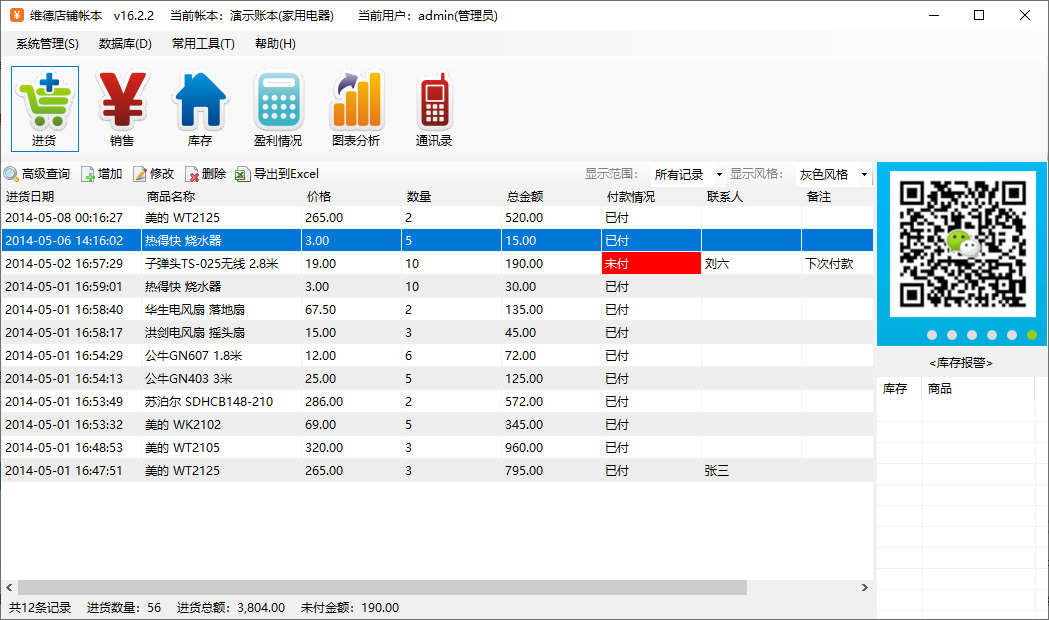
Task: Click the 库存 header in stock alarm panel
Action: [899, 389]
